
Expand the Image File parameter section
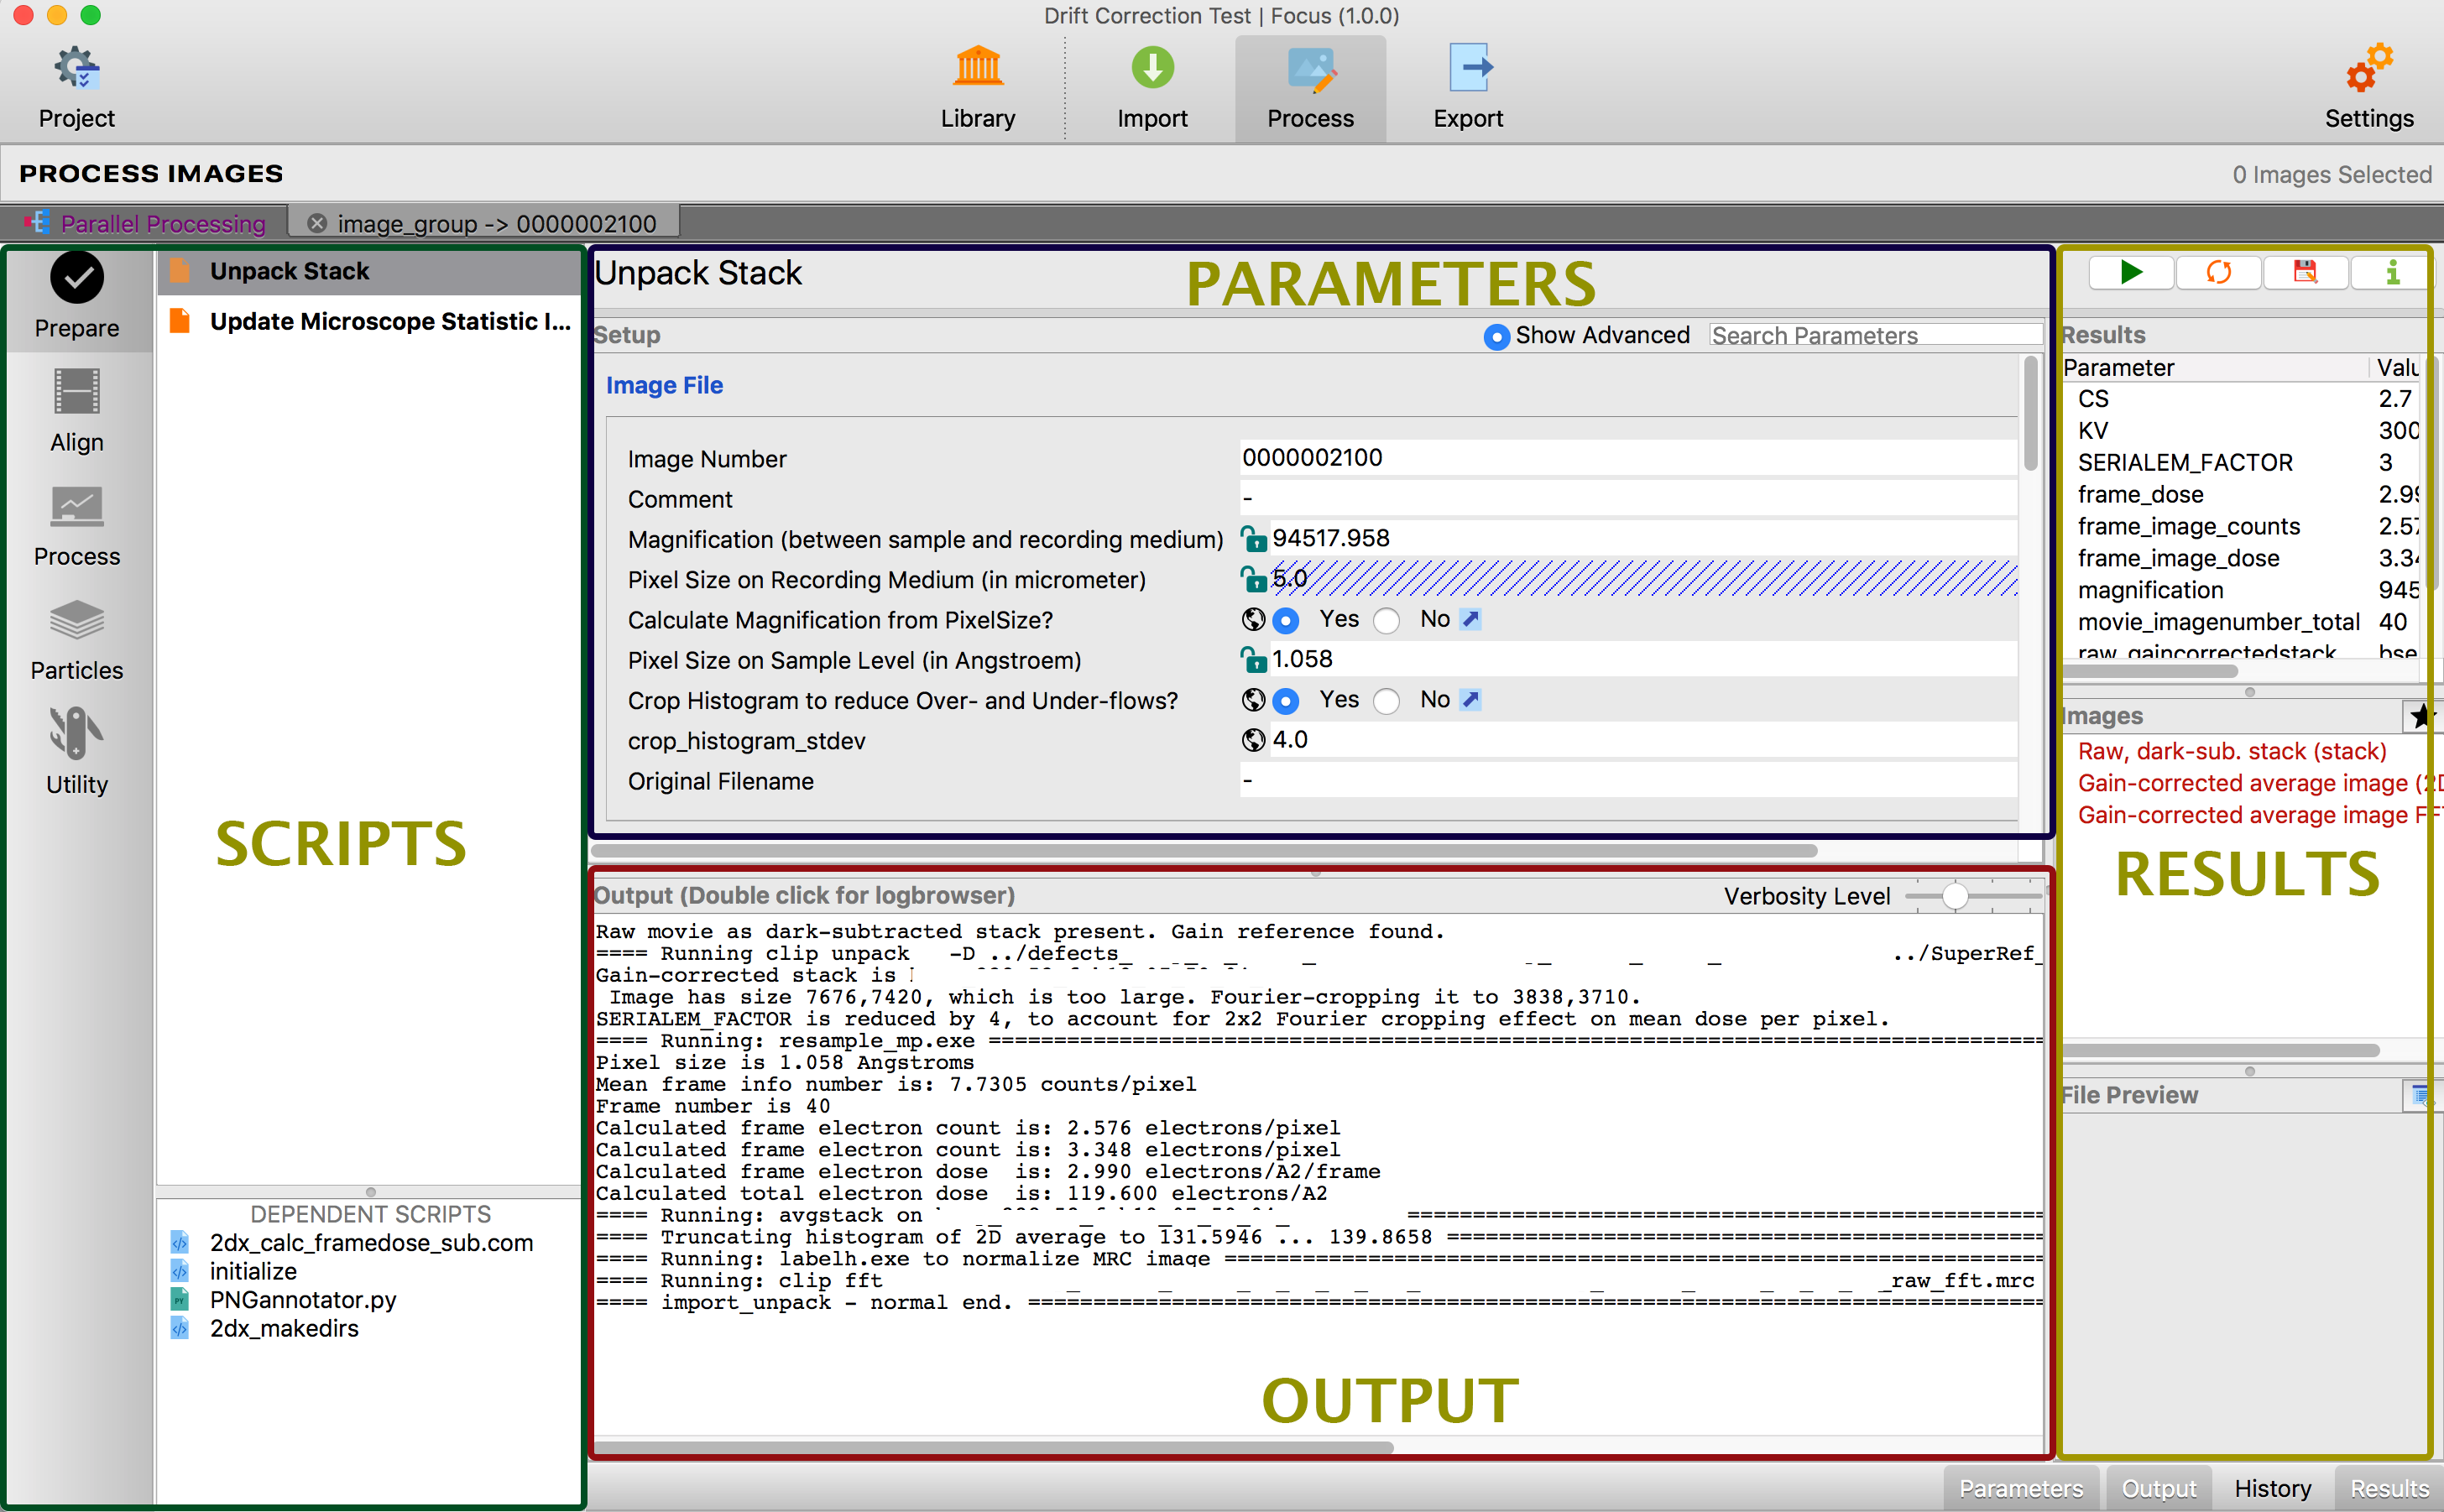pyautogui.click(x=664, y=385)
